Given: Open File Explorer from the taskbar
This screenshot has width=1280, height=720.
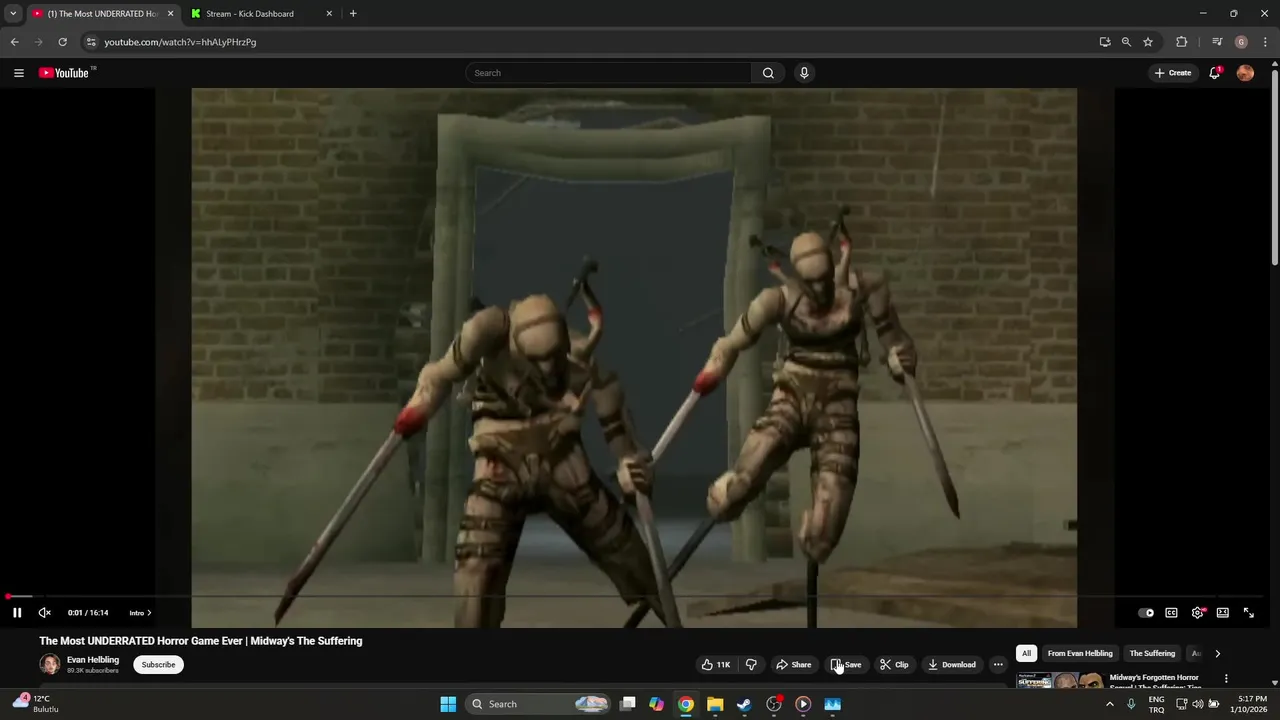Looking at the screenshot, I should pyautogui.click(x=715, y=704).
